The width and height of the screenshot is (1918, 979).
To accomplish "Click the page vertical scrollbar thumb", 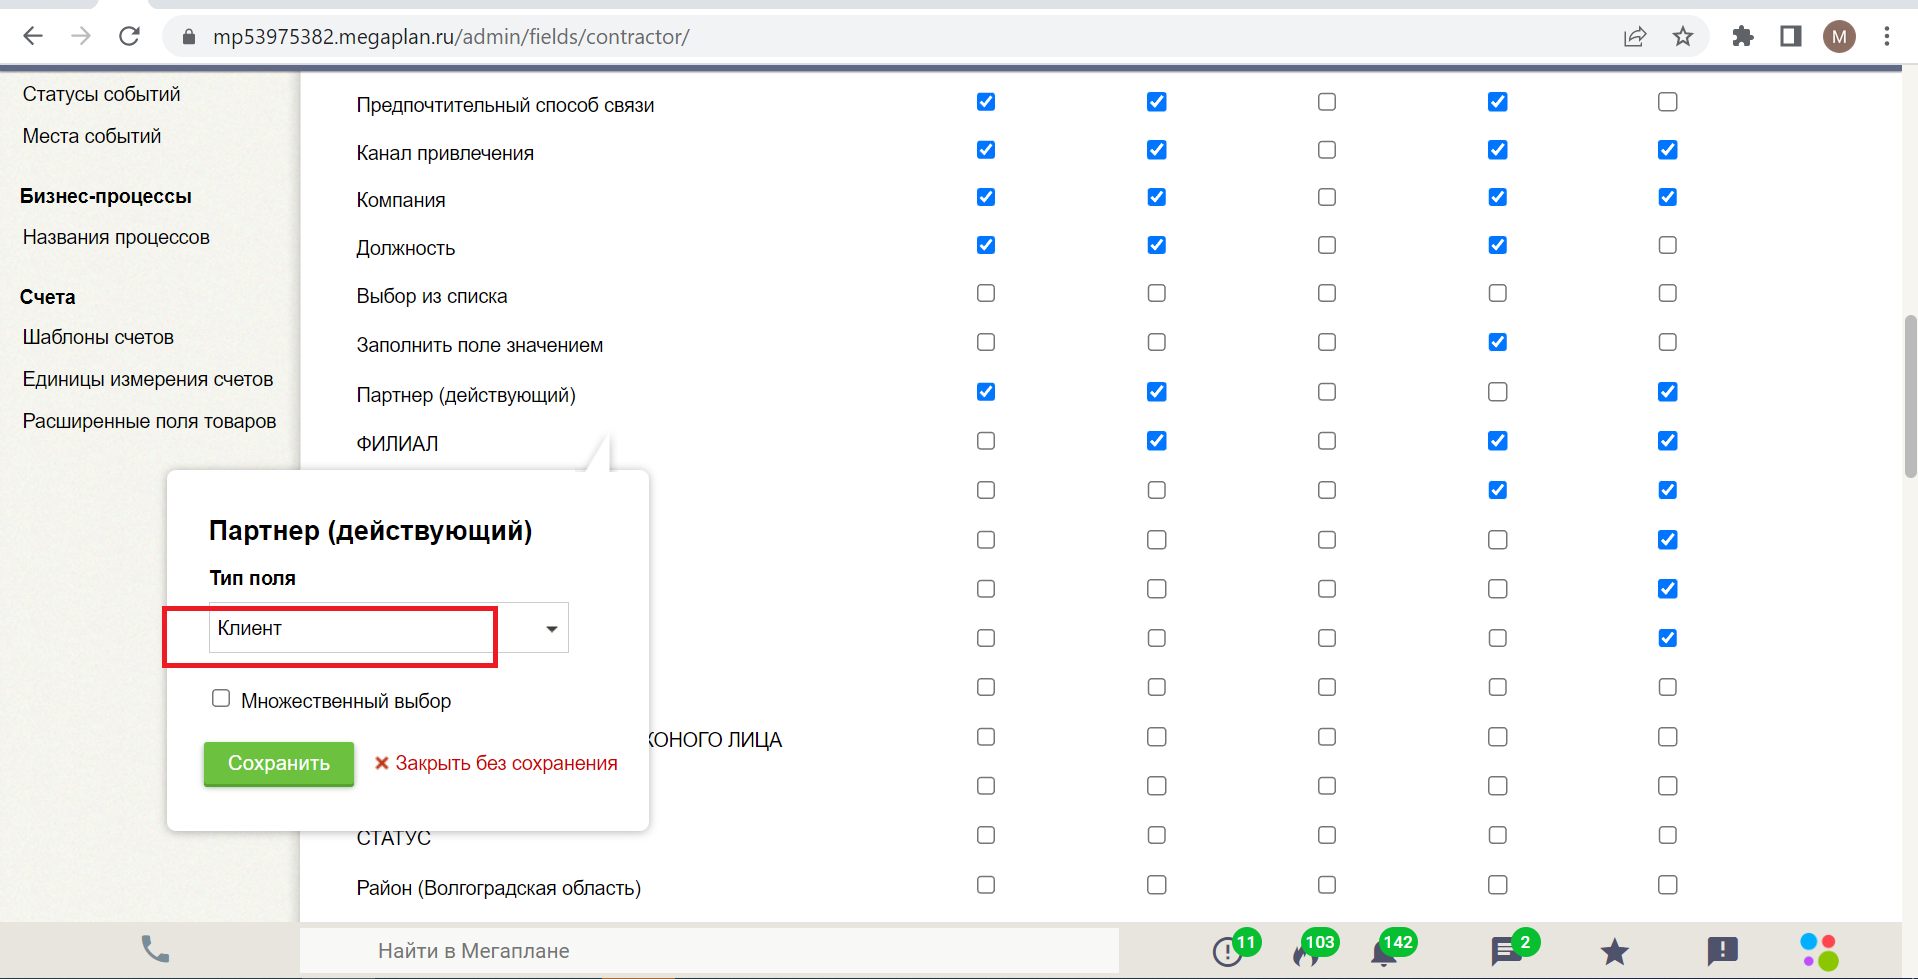I will click(1910, 396).
